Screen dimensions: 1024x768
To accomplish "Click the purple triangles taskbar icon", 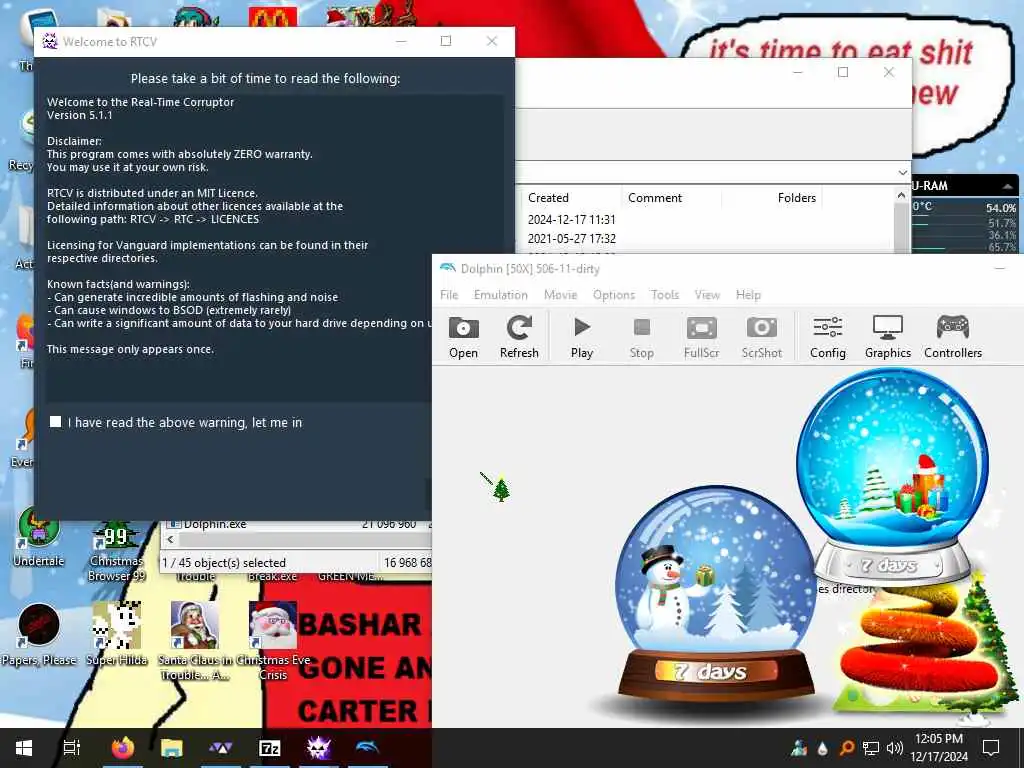I will (x=221, y=748).
